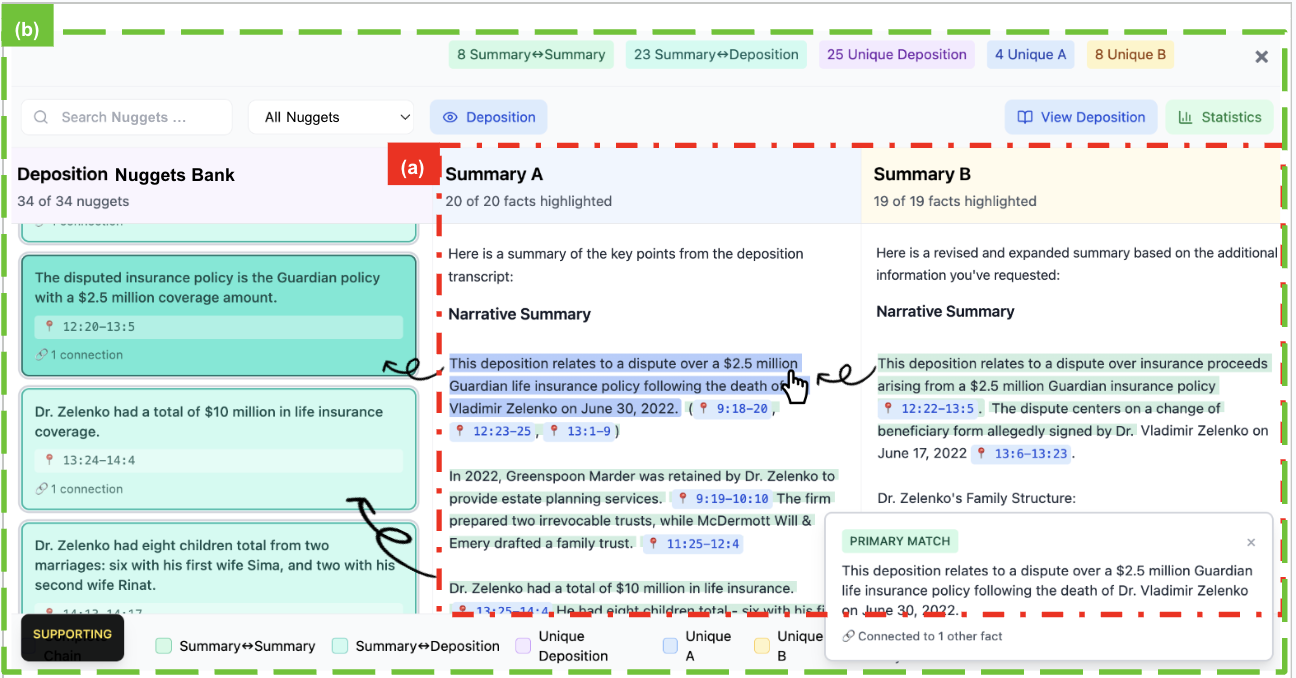The image size is (1296, 678).
Task: Open citation 13:6–13:23 in Summary B
Action: (1021, 454)
